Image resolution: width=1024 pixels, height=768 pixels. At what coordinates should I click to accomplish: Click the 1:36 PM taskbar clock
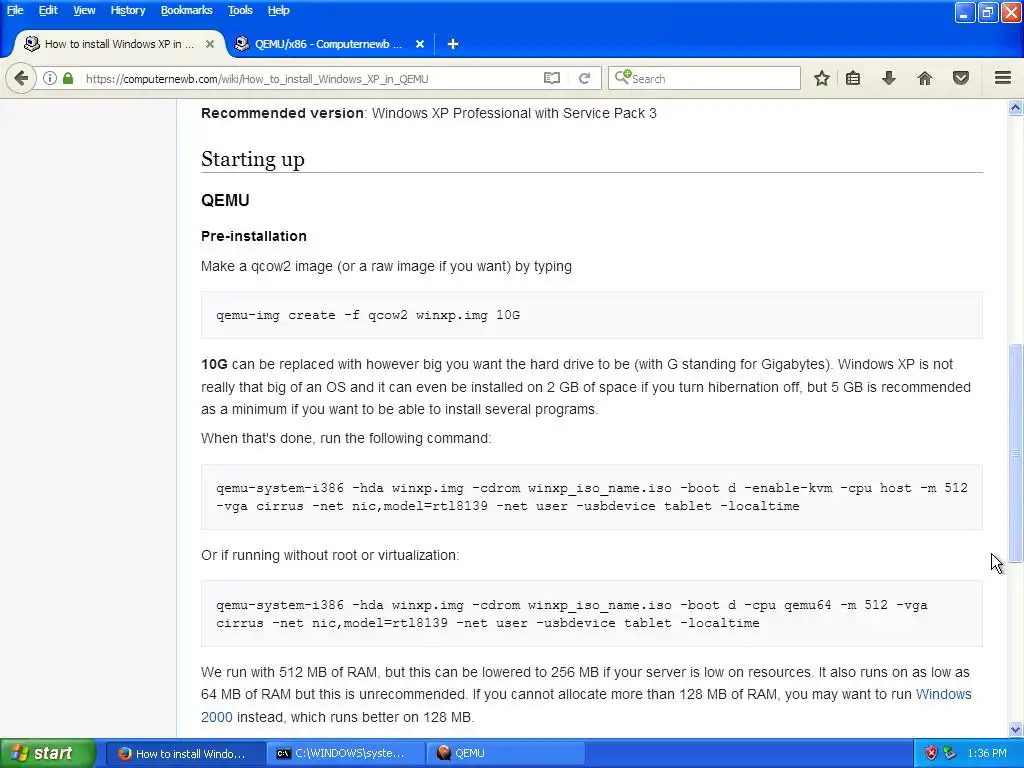pyautogui.click(x=987, y=753)
